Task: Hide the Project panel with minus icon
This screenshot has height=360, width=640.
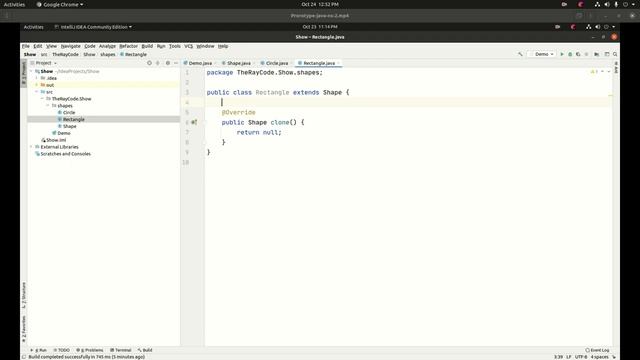Action: coord(176,63)
